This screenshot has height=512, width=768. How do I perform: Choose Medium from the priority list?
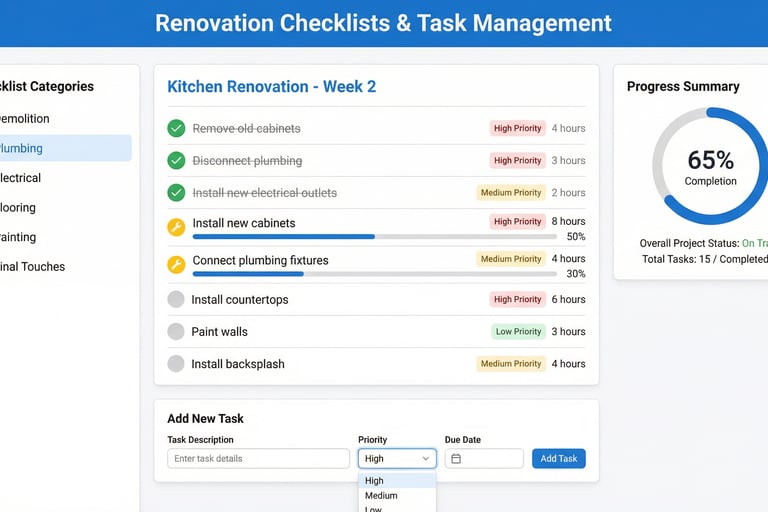381,495
